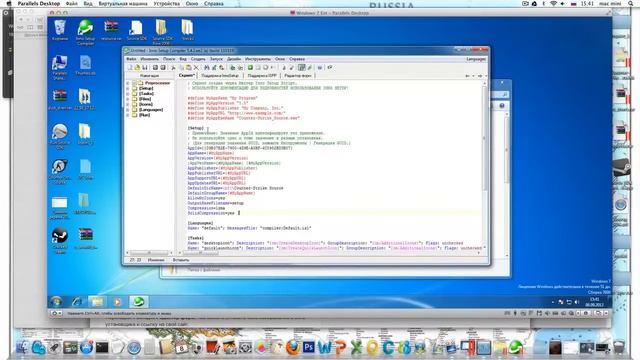
Task: Select Inno Setup taskbar button
Action: (x=138, y=302)
